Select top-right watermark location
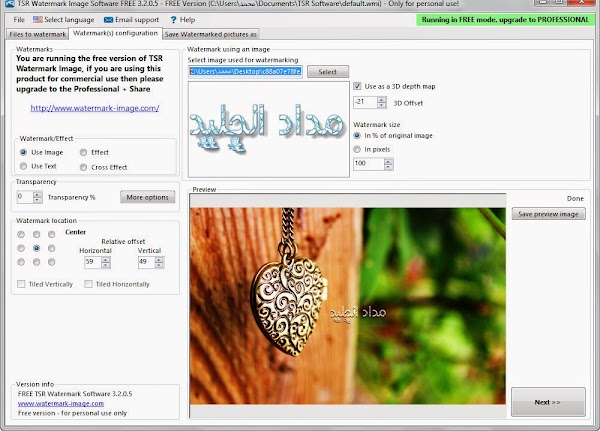Screen dimensions: 600x431 click(51, 234)
